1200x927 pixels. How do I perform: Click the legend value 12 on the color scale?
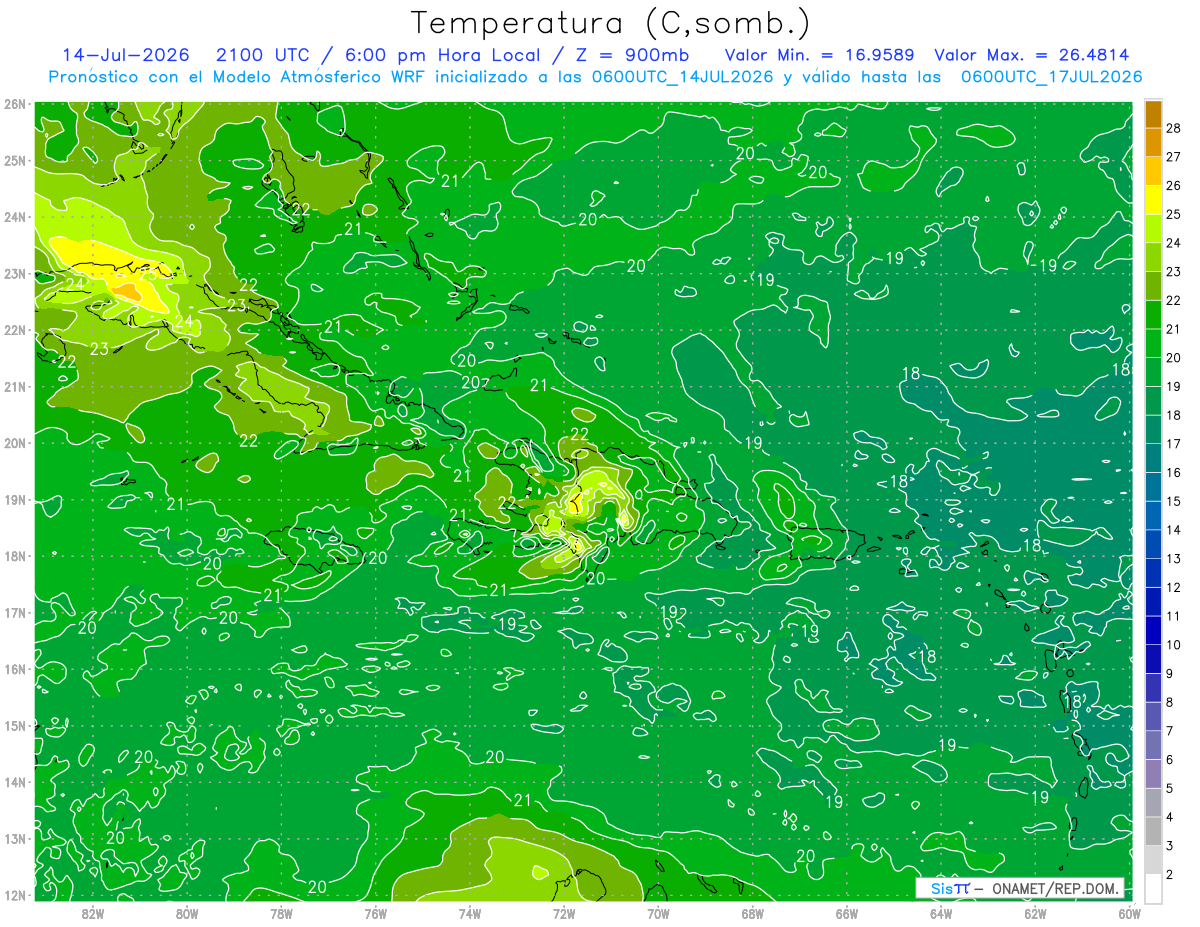click(1174, 588)
